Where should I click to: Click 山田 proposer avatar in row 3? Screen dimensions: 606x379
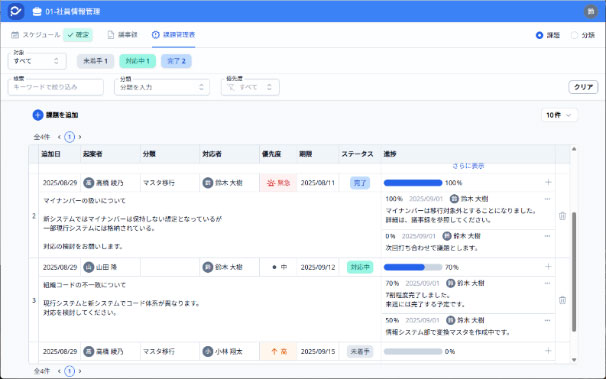coord(89,267)
